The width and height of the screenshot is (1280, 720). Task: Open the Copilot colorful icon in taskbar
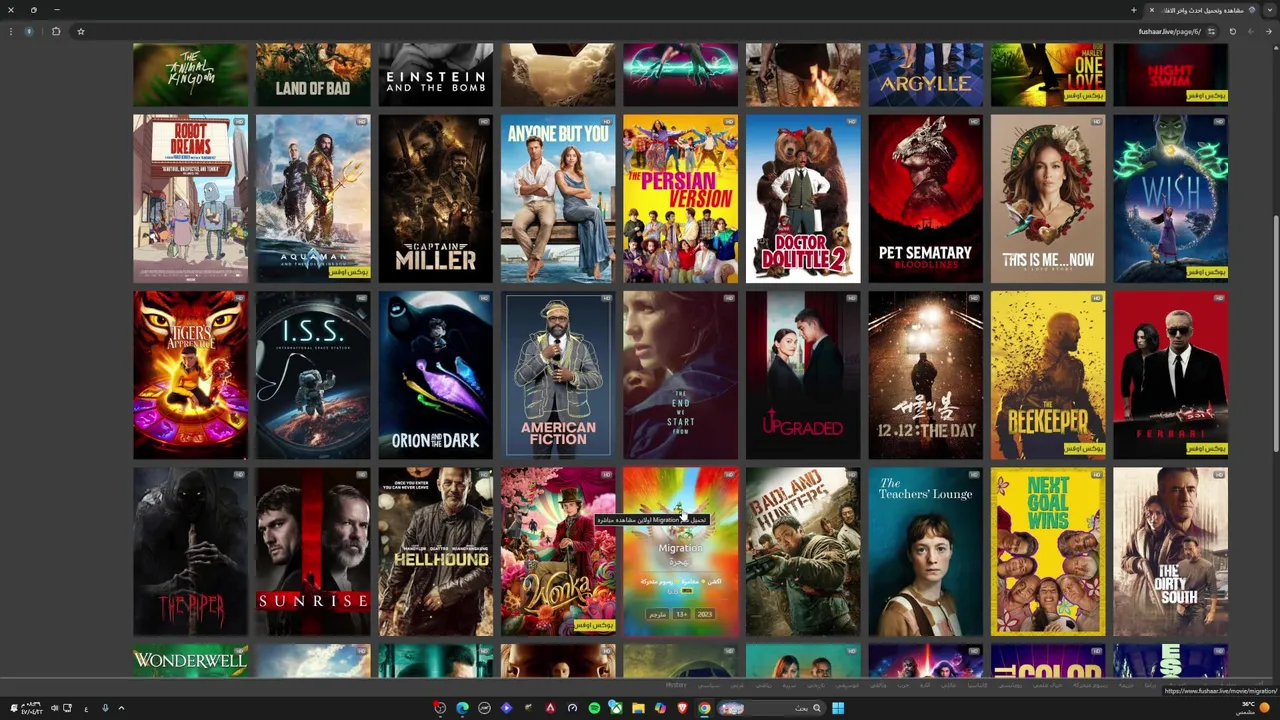pyautogui.click(x=661, y=708)
